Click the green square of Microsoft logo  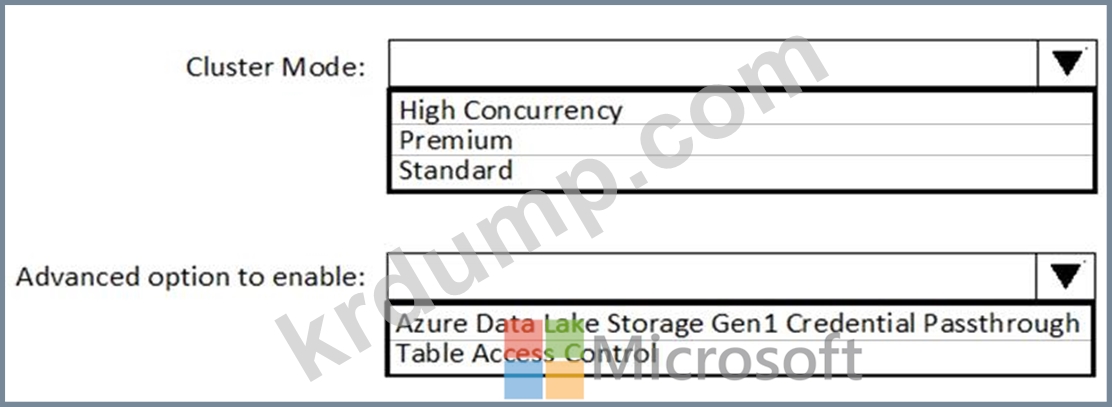click(565, 338)
